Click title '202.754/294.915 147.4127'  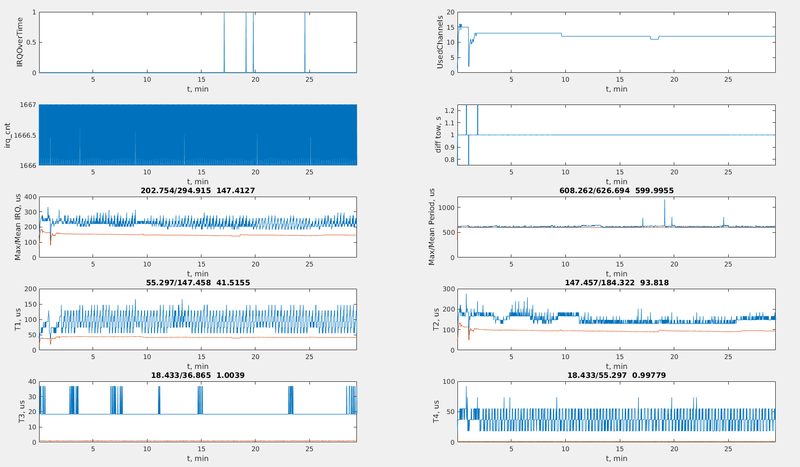197,190
